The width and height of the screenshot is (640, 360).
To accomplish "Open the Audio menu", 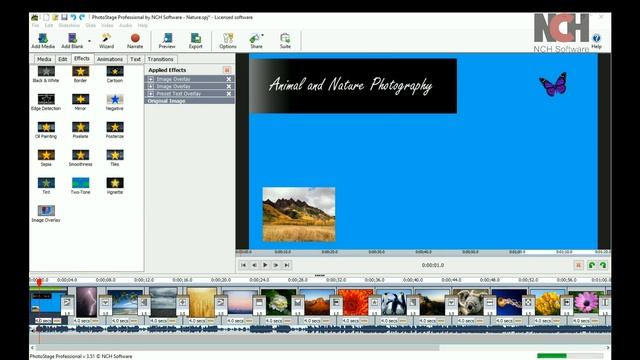I will (x=125, y=25).
